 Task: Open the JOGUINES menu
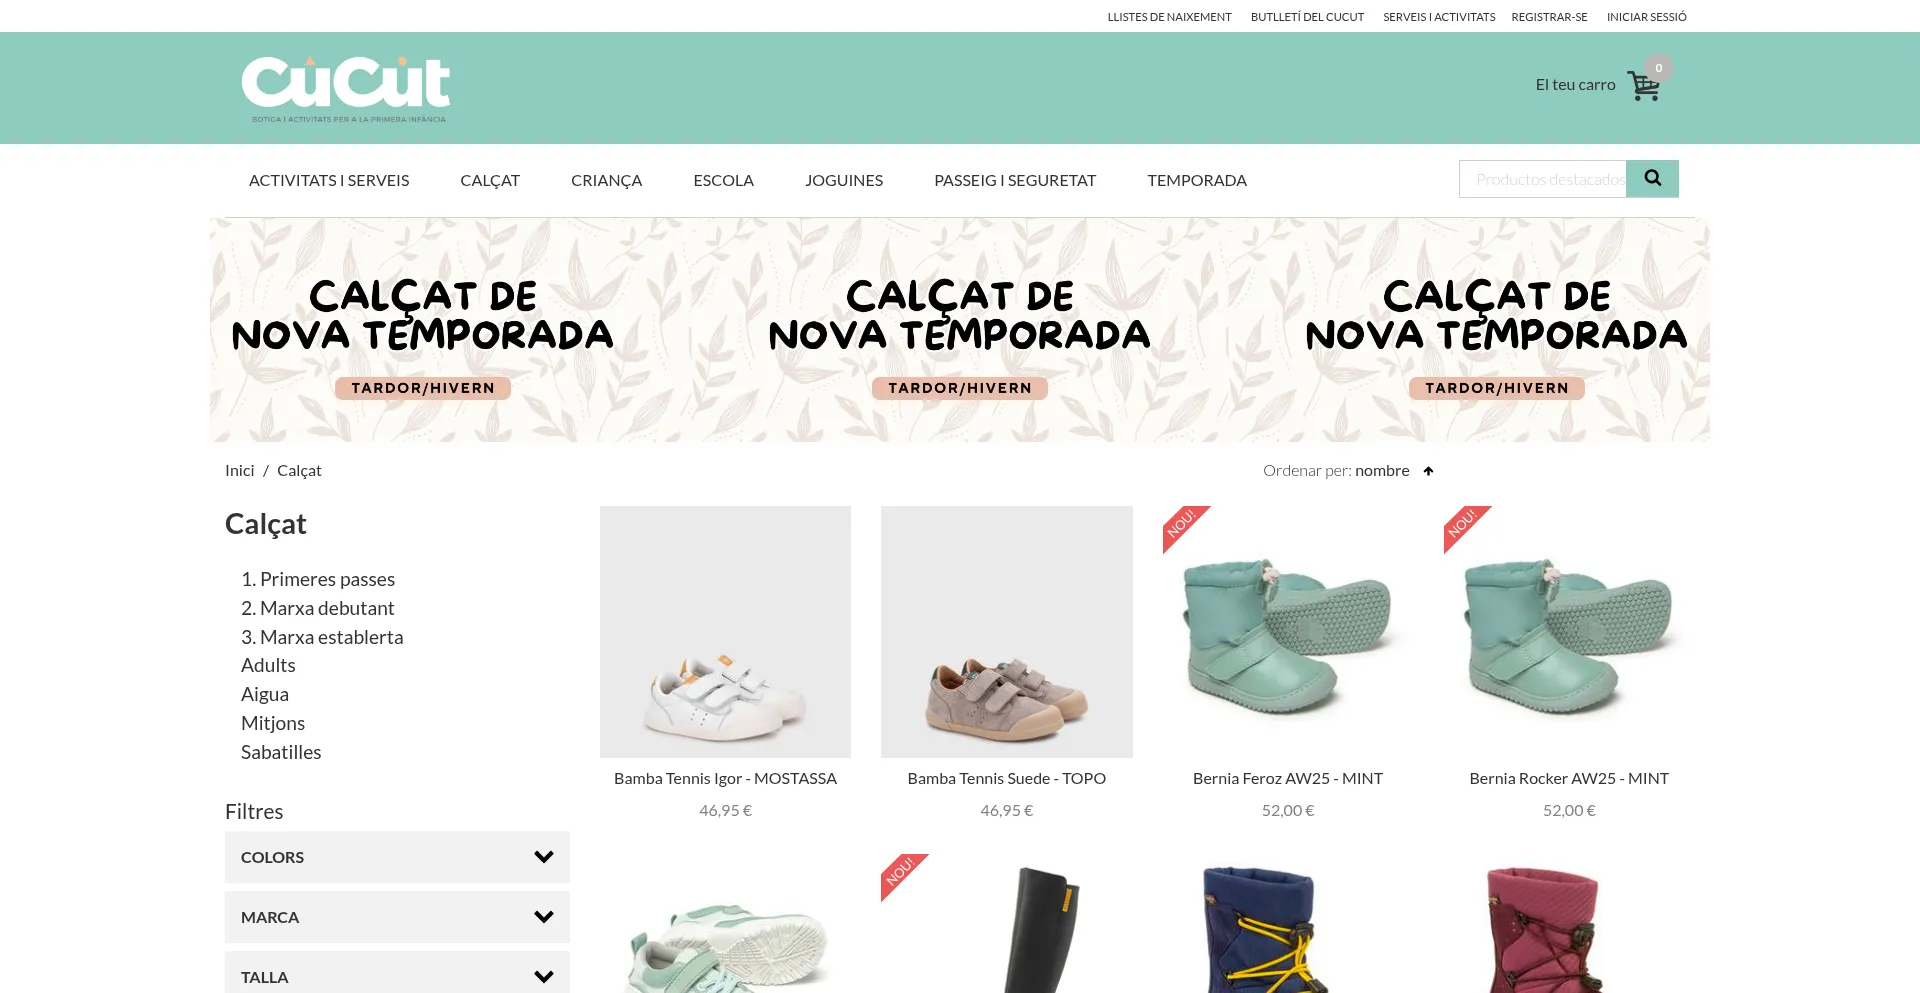844,180
